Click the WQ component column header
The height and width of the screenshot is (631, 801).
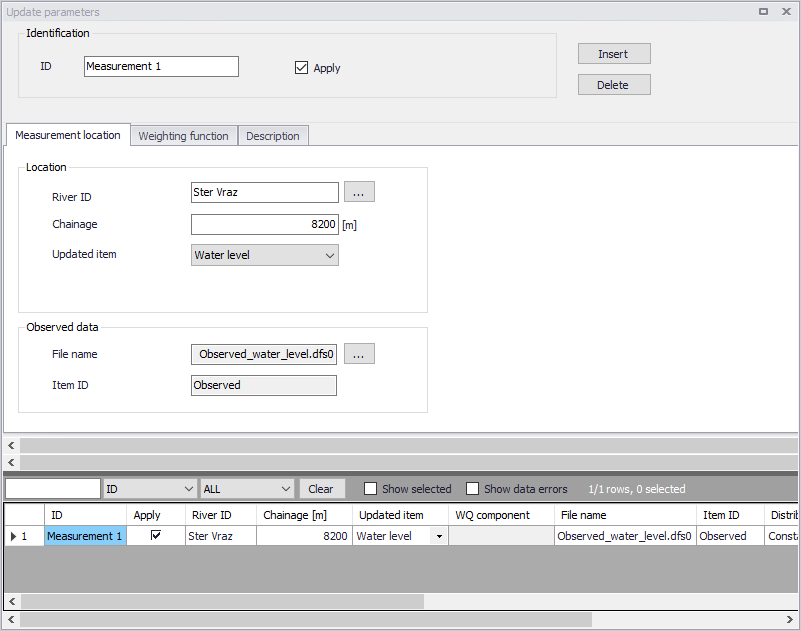[x=501, y=515]
